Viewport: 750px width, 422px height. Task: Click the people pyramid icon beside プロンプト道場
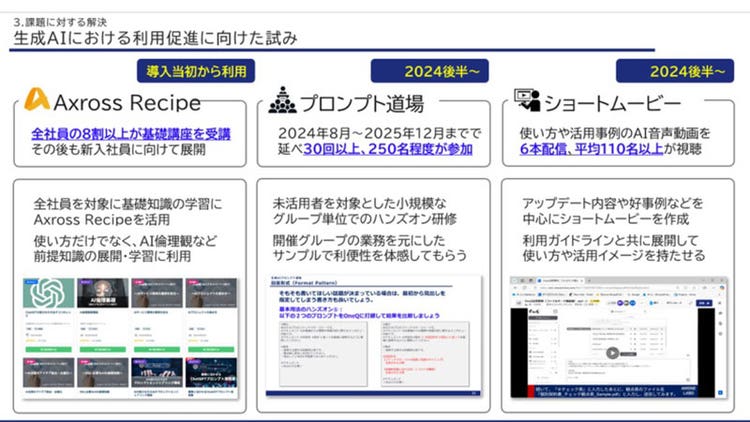[x=282, y=100]
